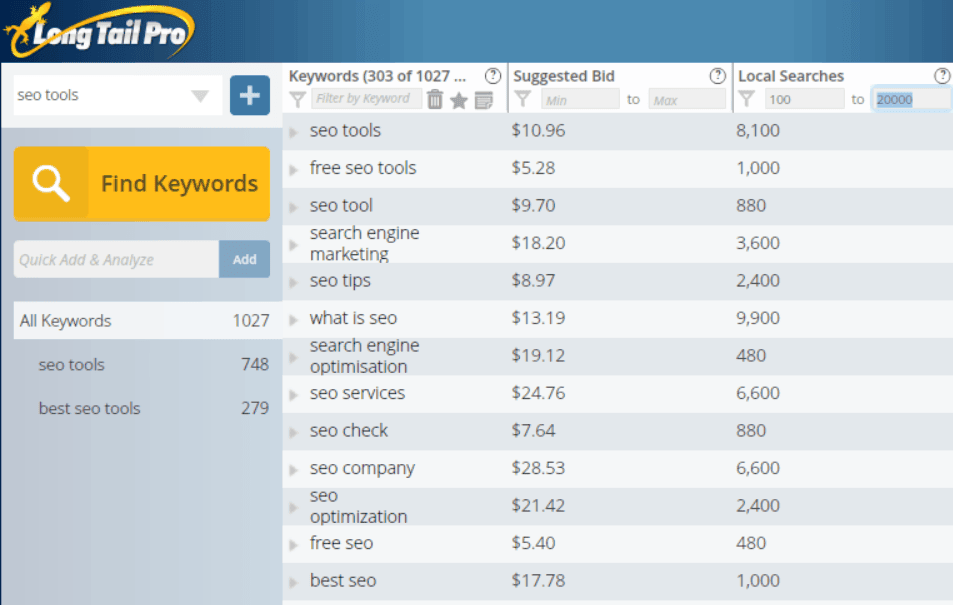
Task: Expand the seo optimization row
Action: [294, 508]
